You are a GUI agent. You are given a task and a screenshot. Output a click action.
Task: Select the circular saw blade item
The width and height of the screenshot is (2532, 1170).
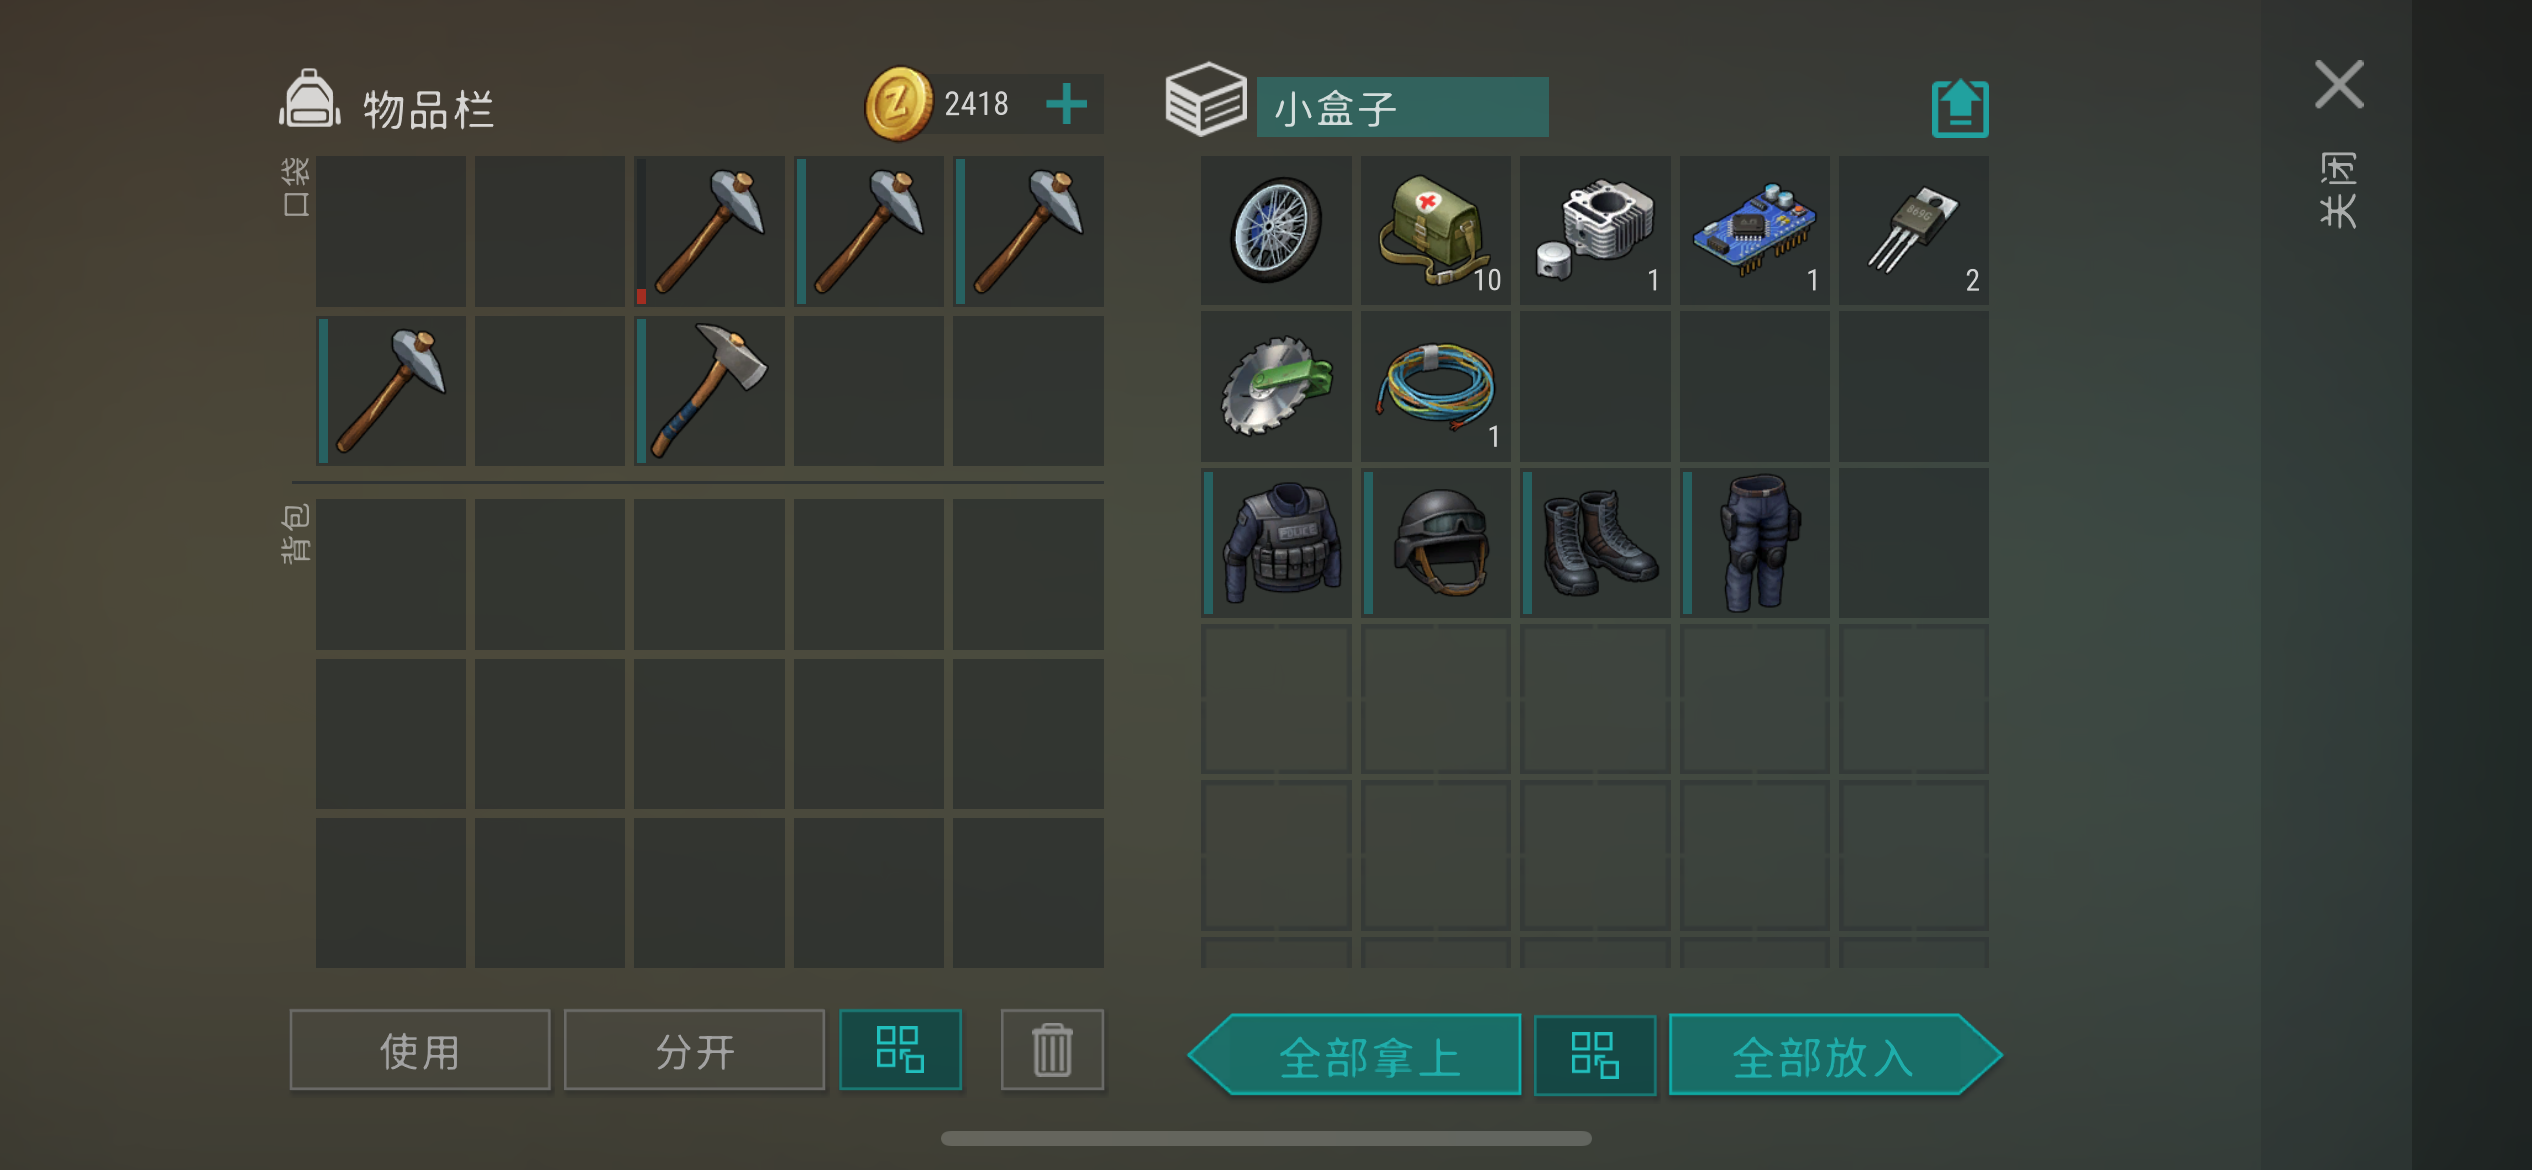pyautogui.click(x=1275, y=387)
